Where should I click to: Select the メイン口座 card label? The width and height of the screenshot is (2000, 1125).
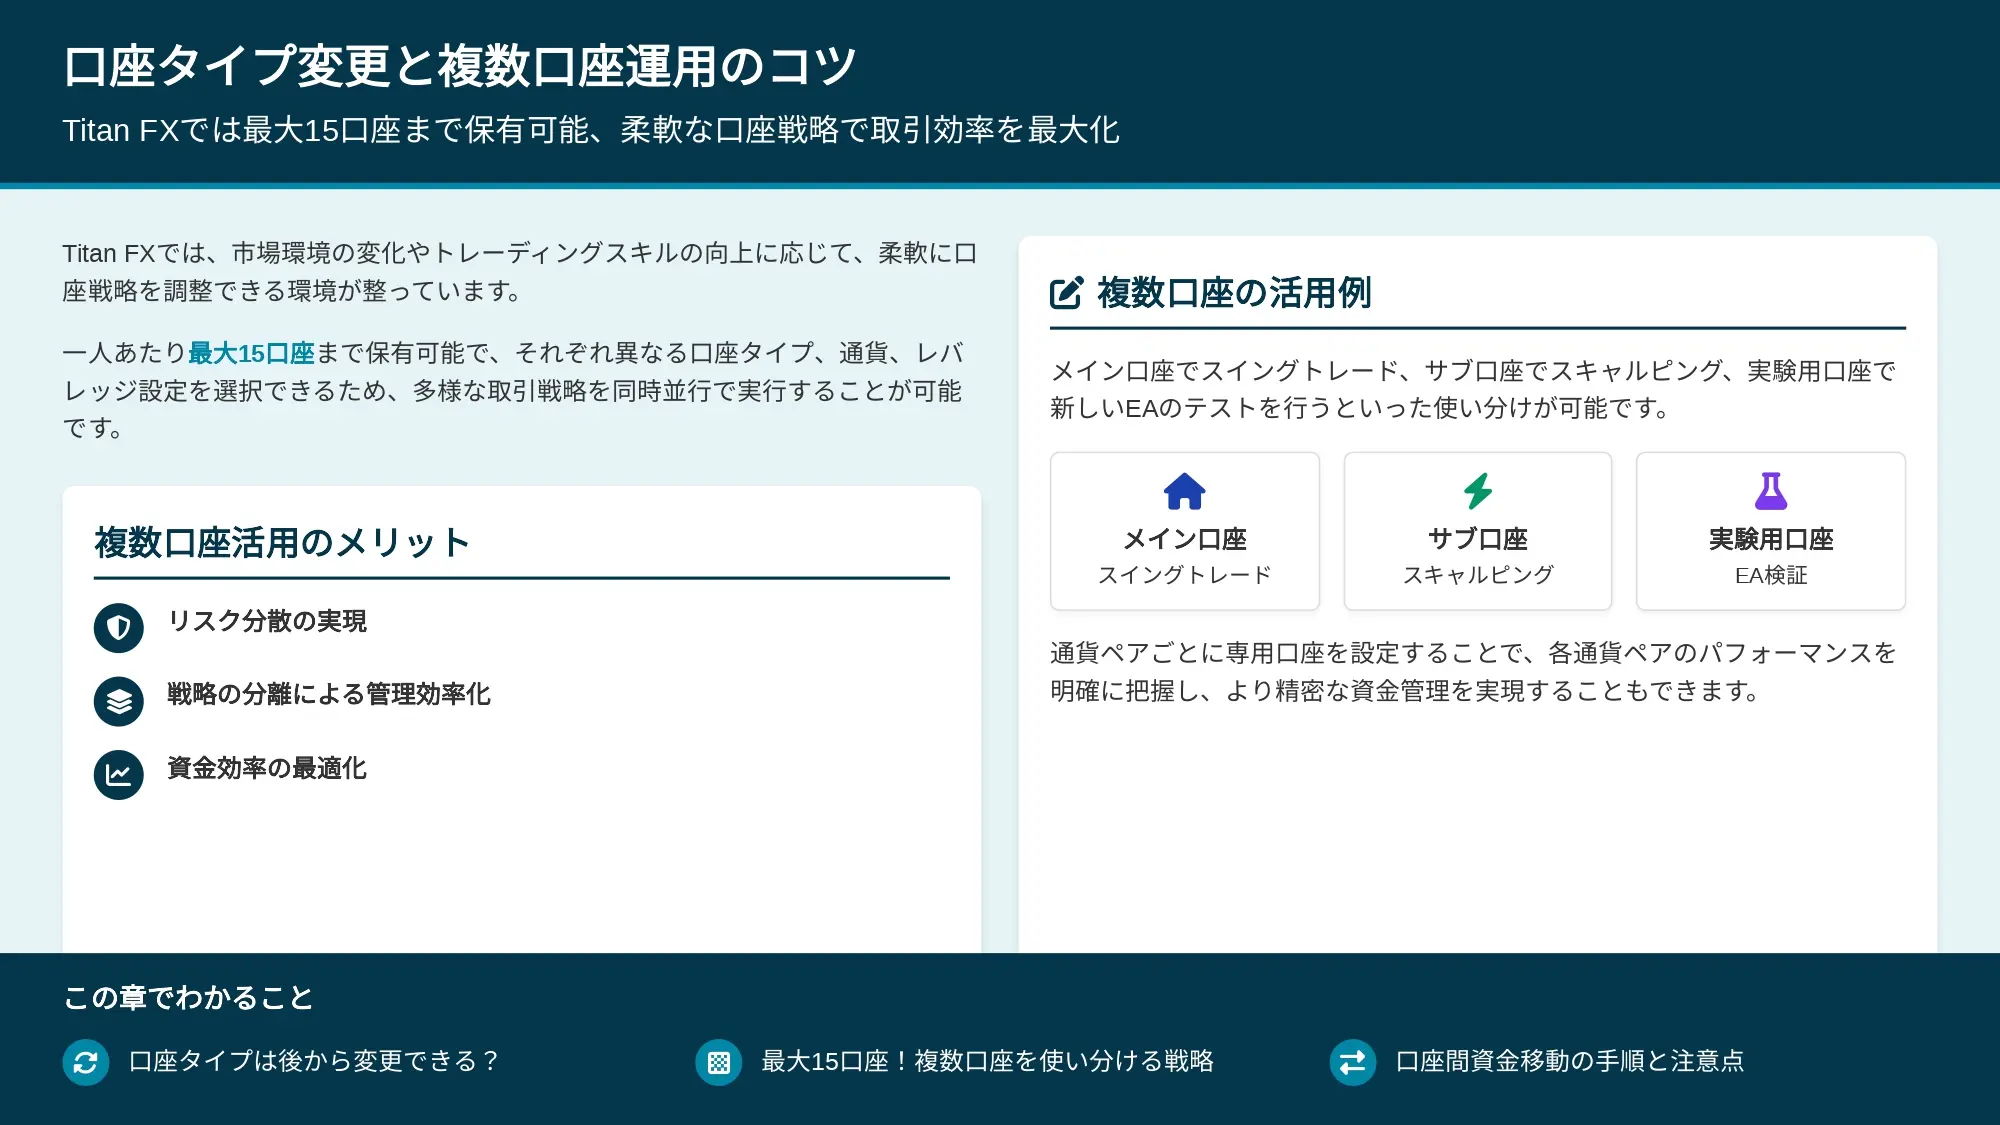[x=1185, y=539]
